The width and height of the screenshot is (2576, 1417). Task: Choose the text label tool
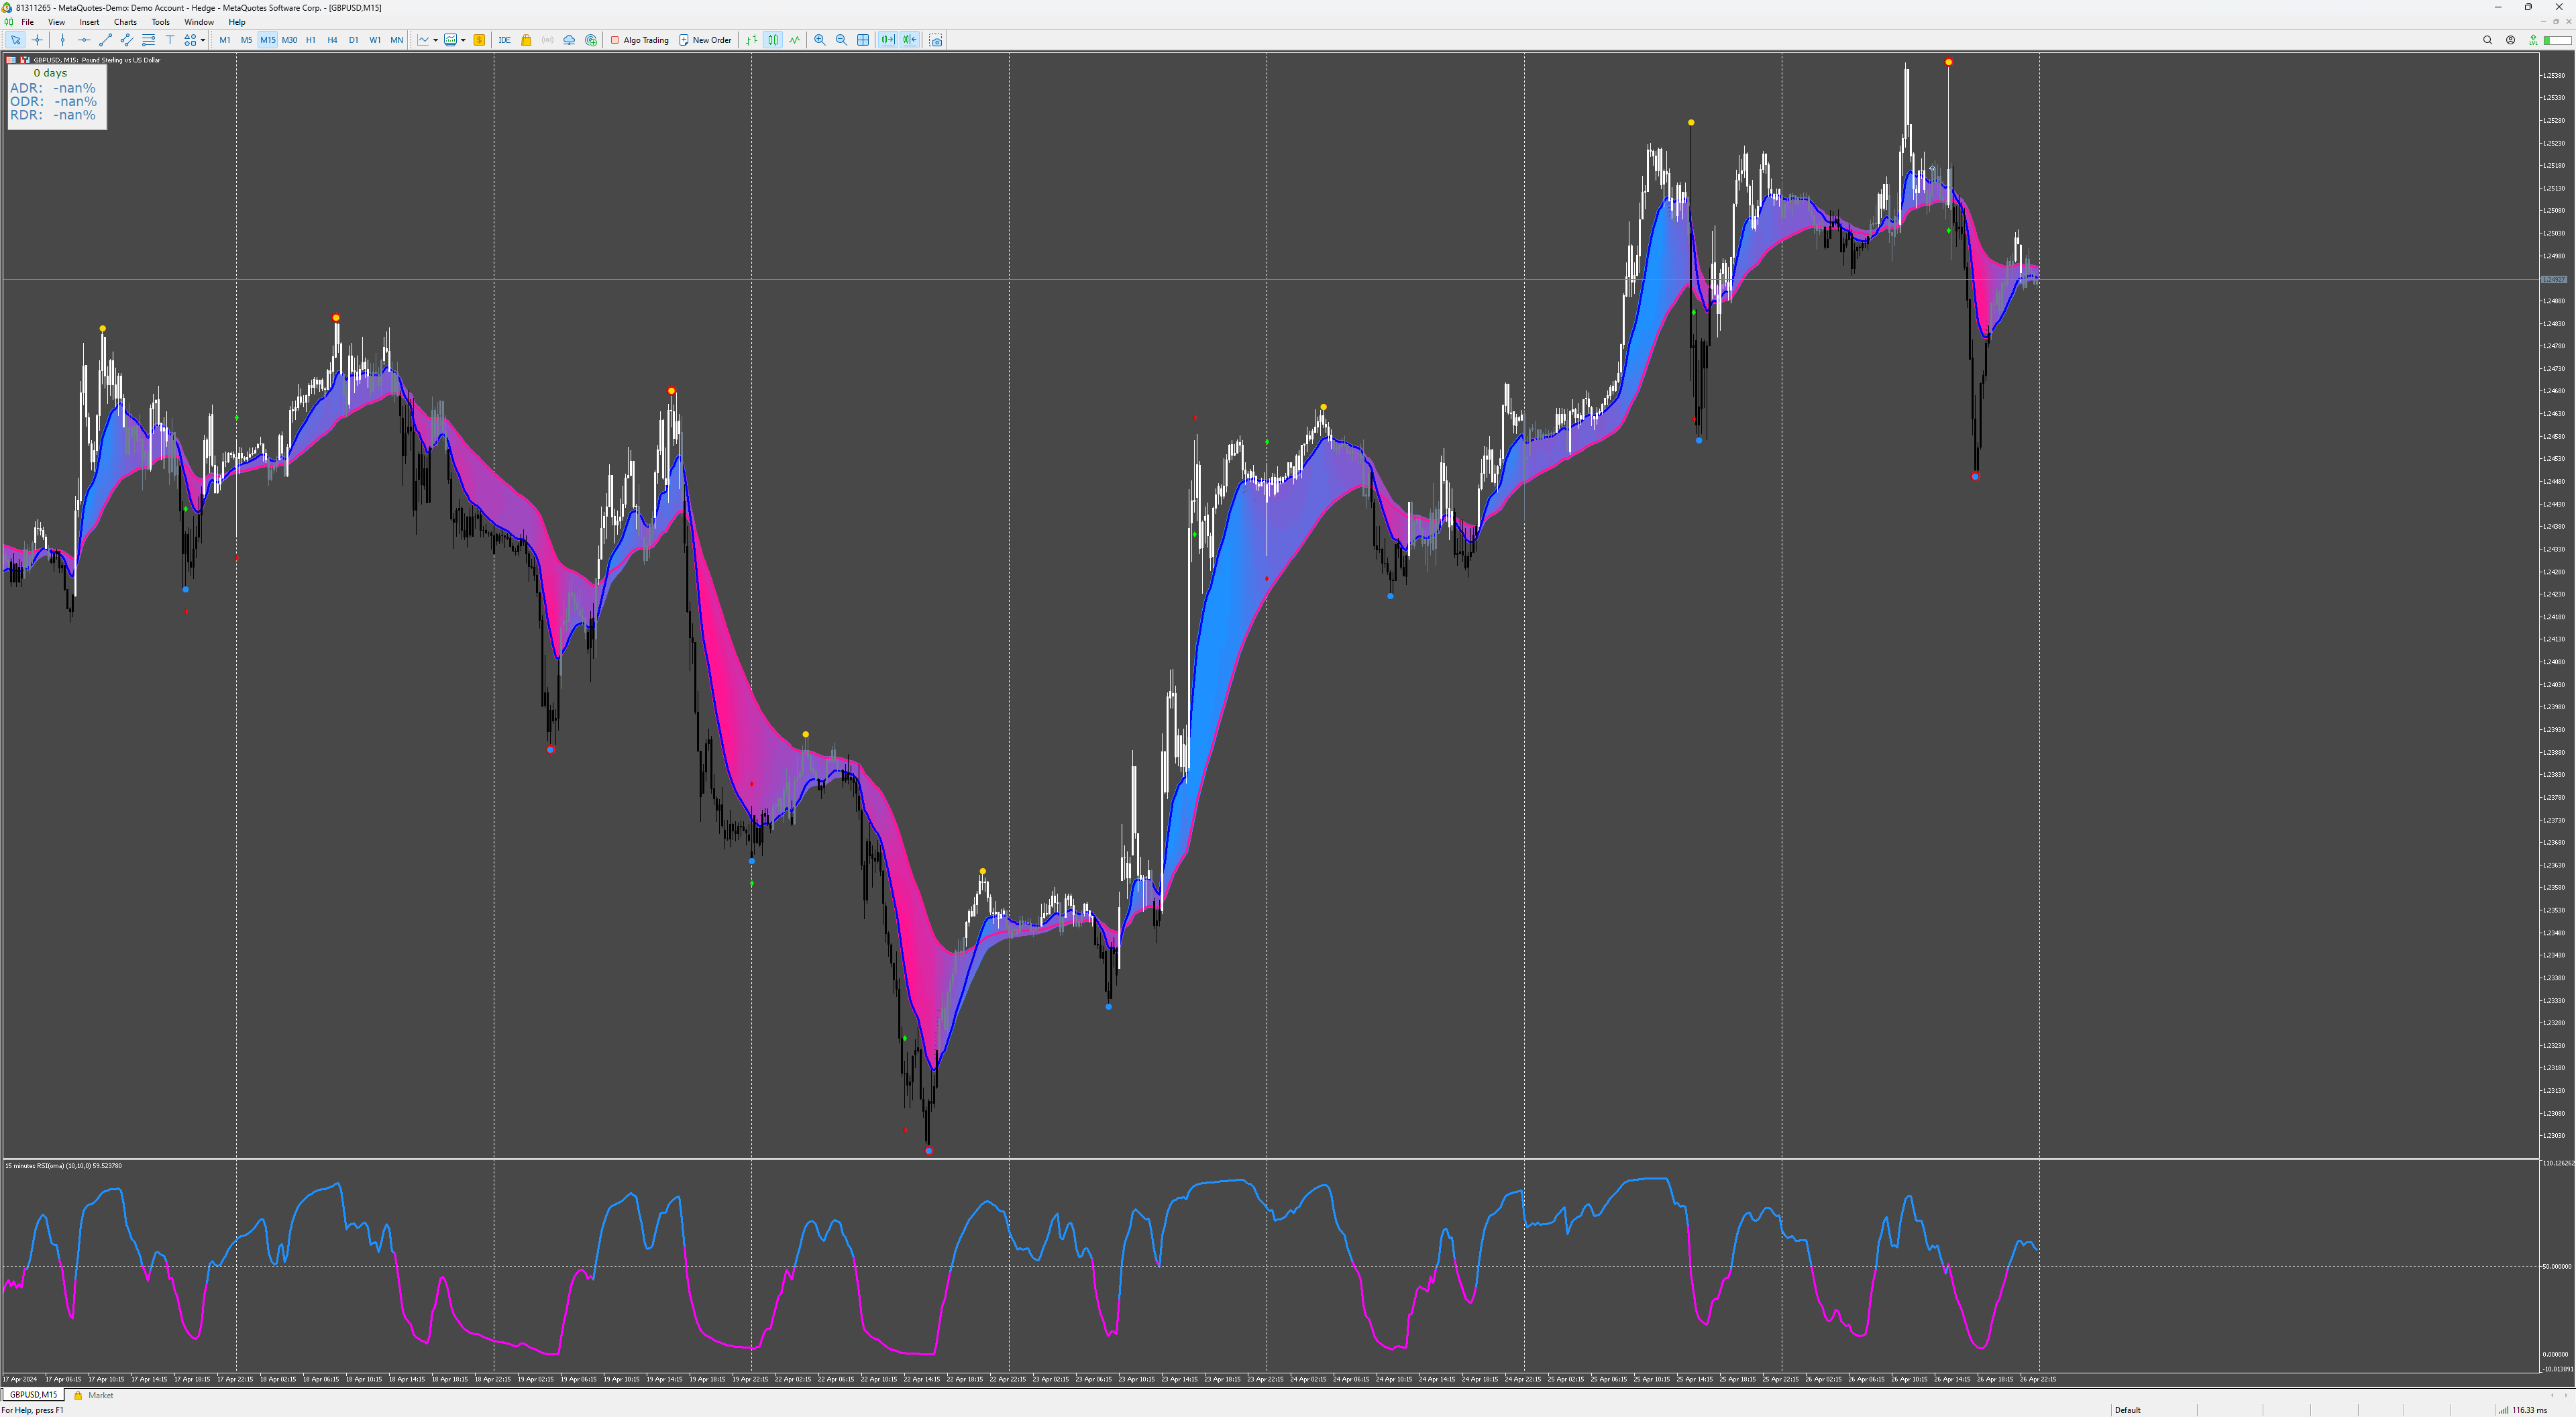(170, 40)
